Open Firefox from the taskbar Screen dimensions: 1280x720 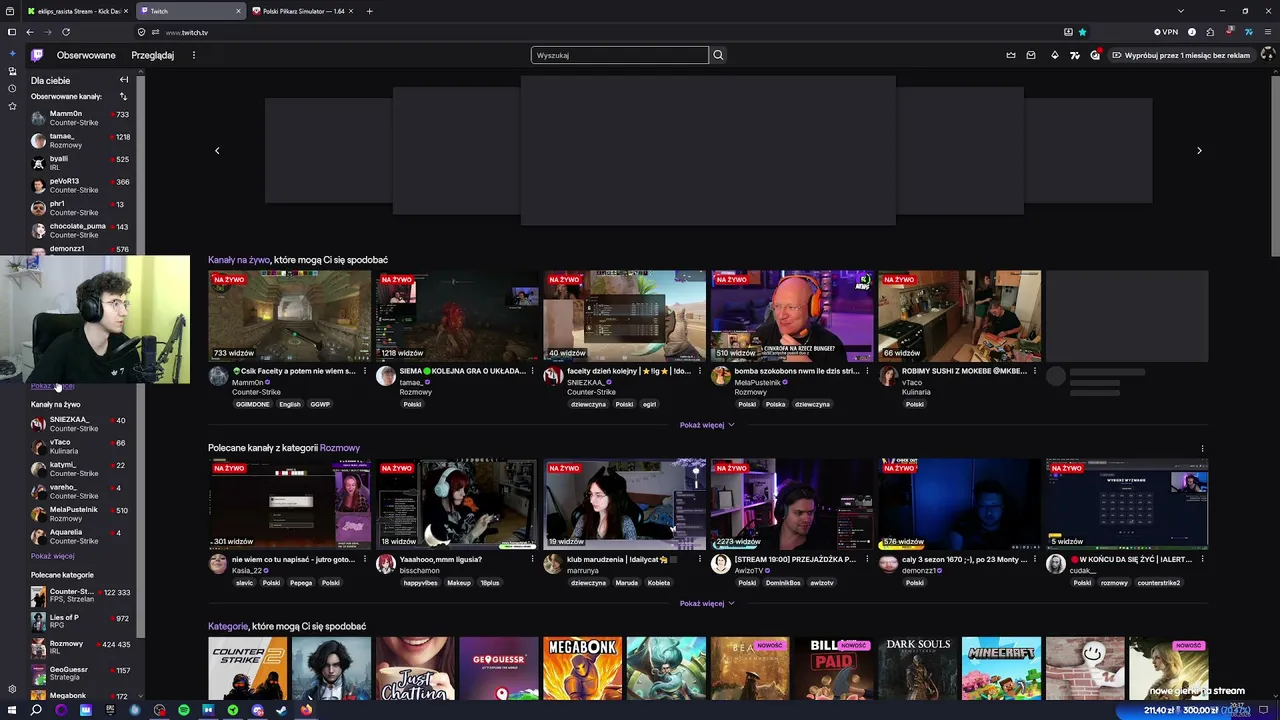coord(306,710)
